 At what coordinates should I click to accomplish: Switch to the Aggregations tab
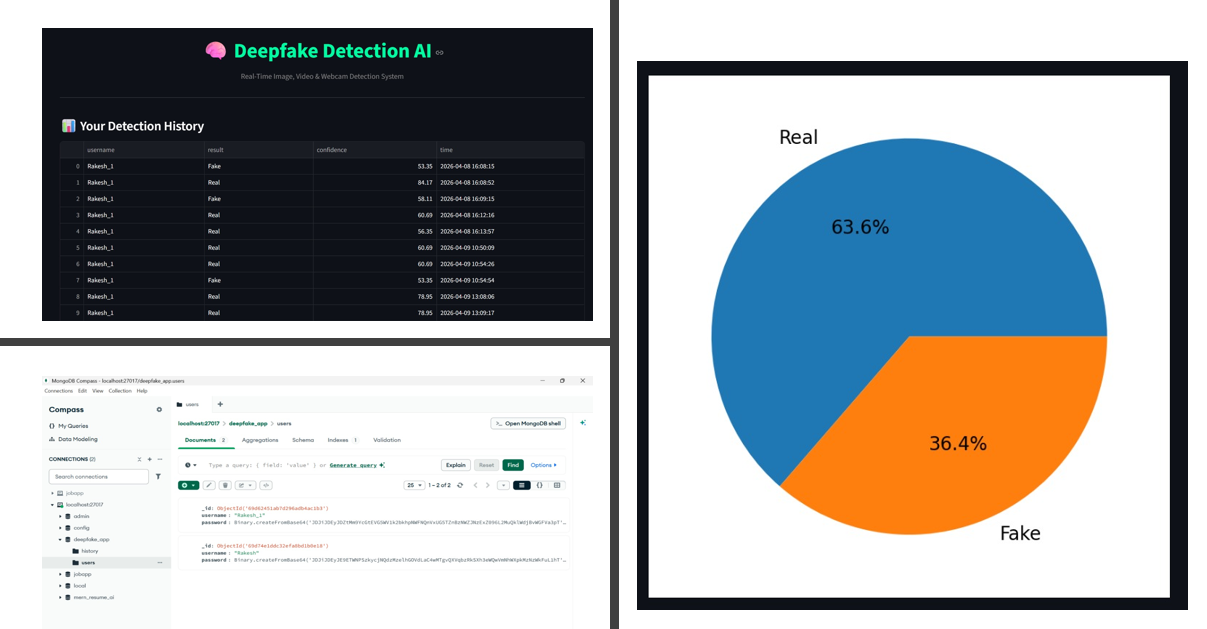(260, 440)
